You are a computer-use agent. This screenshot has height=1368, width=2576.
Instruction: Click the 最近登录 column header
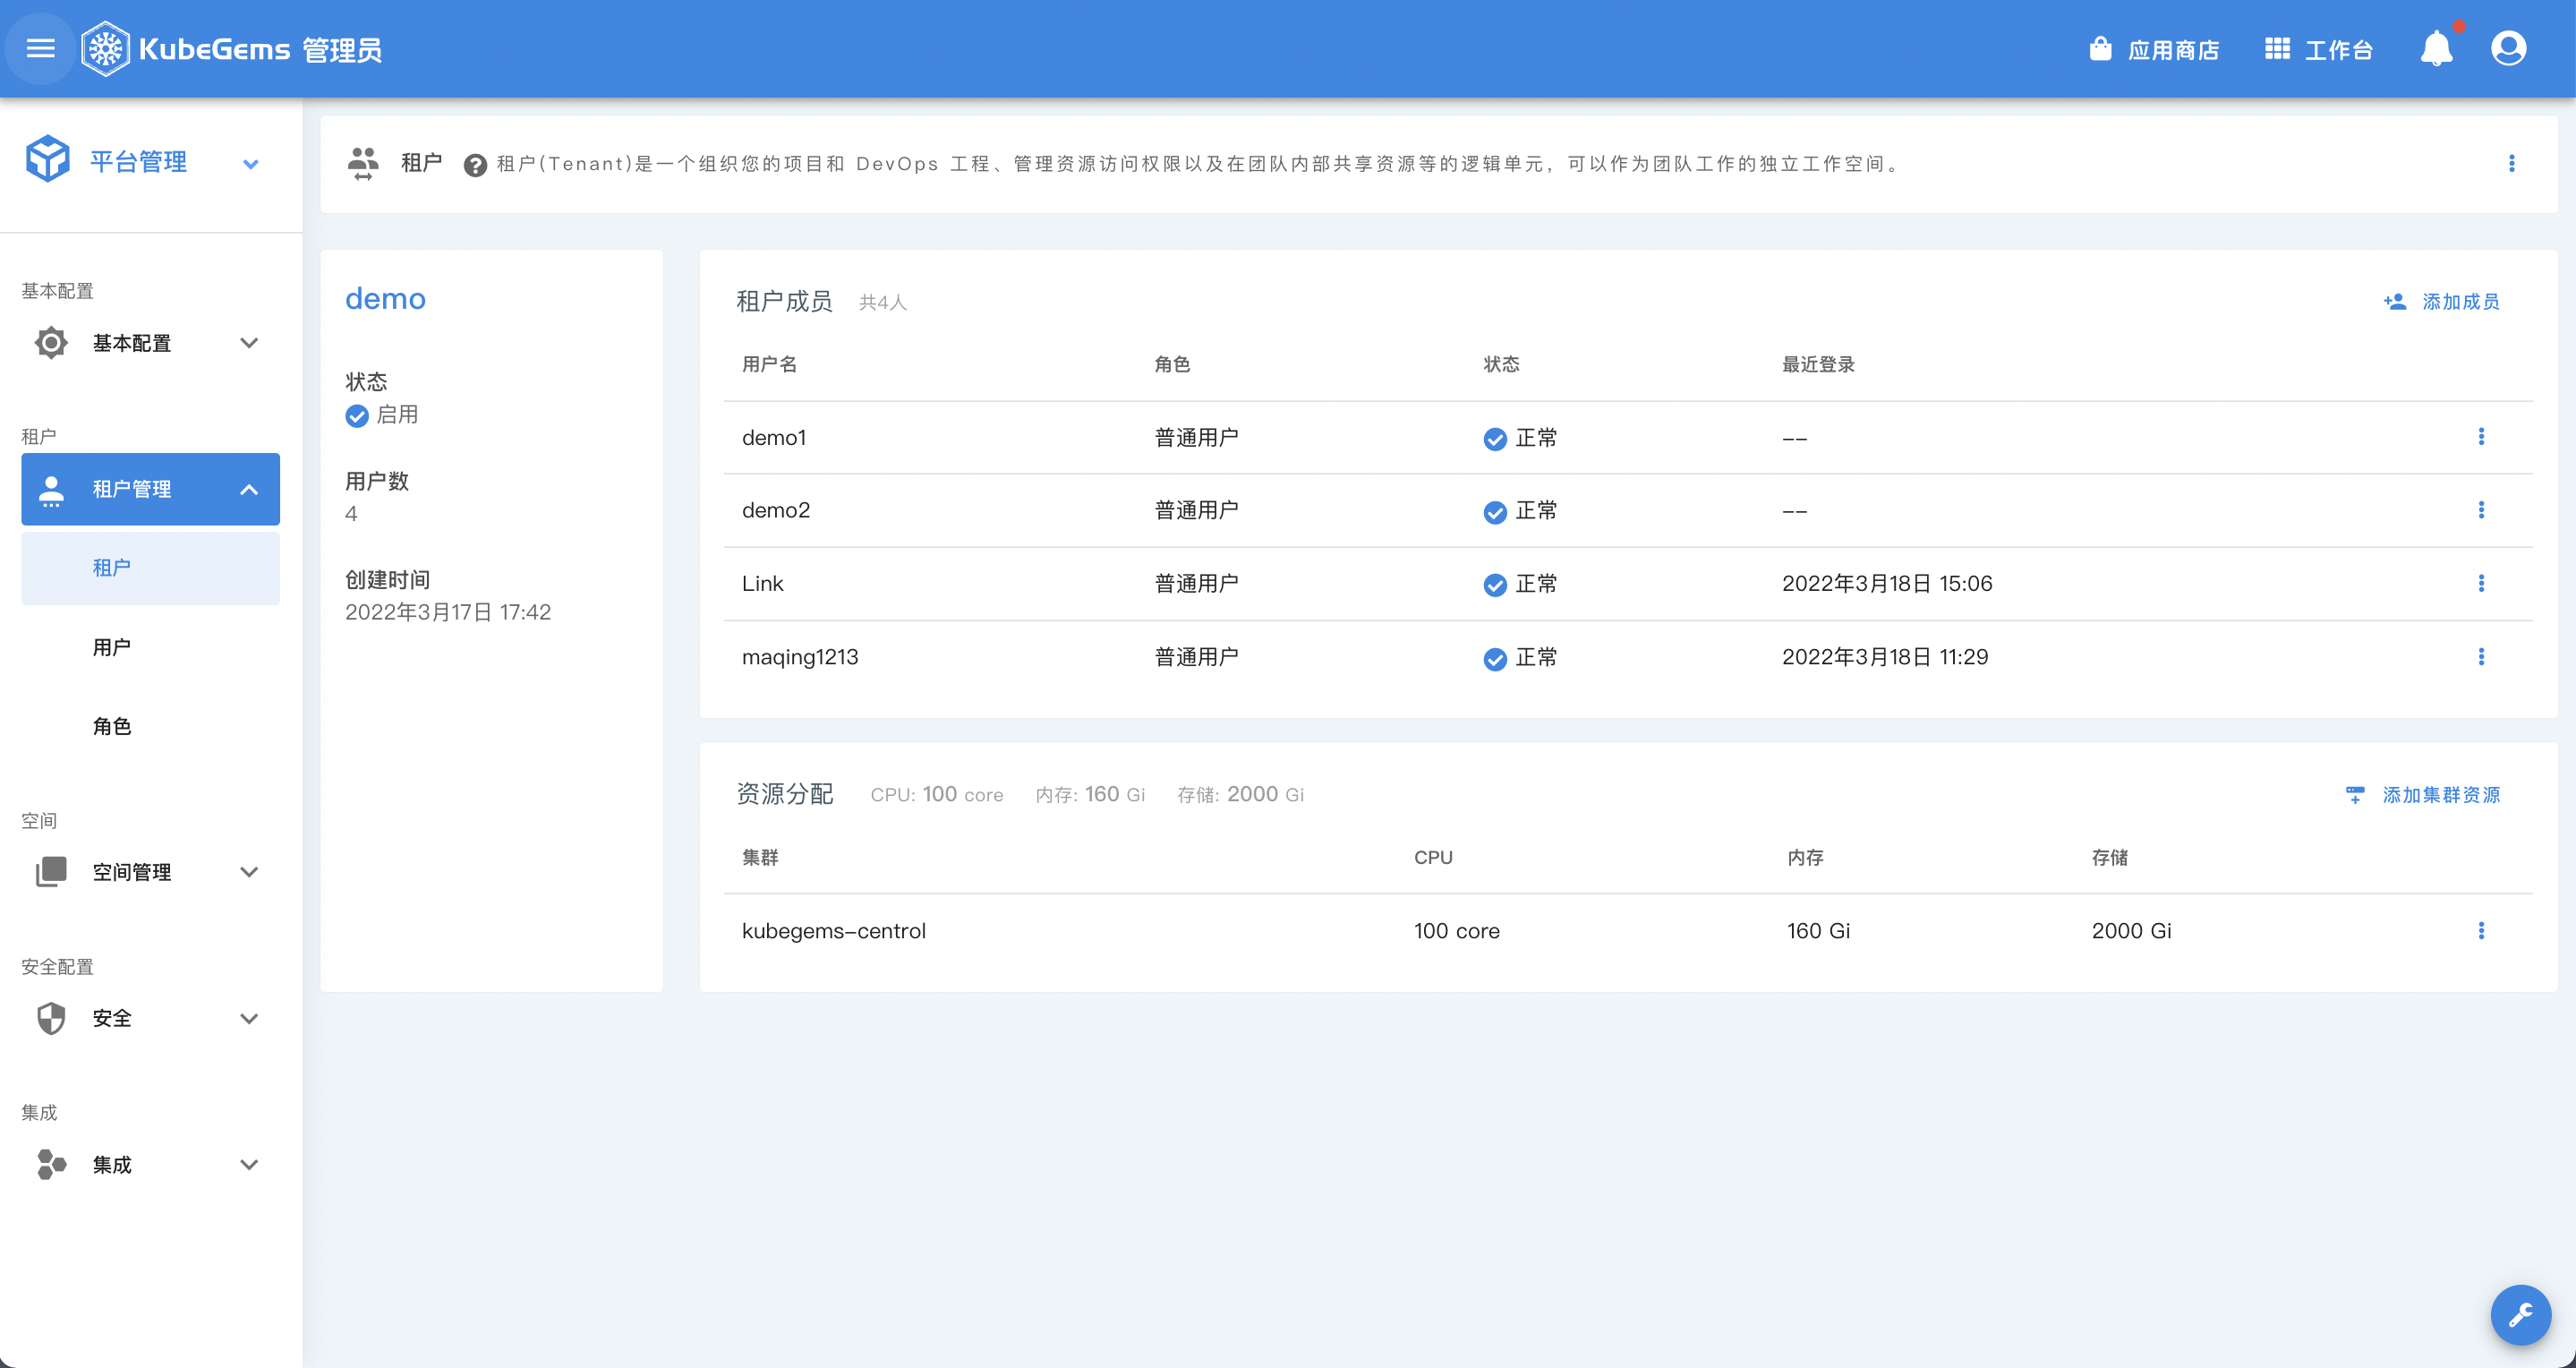tap(1818, 364)
